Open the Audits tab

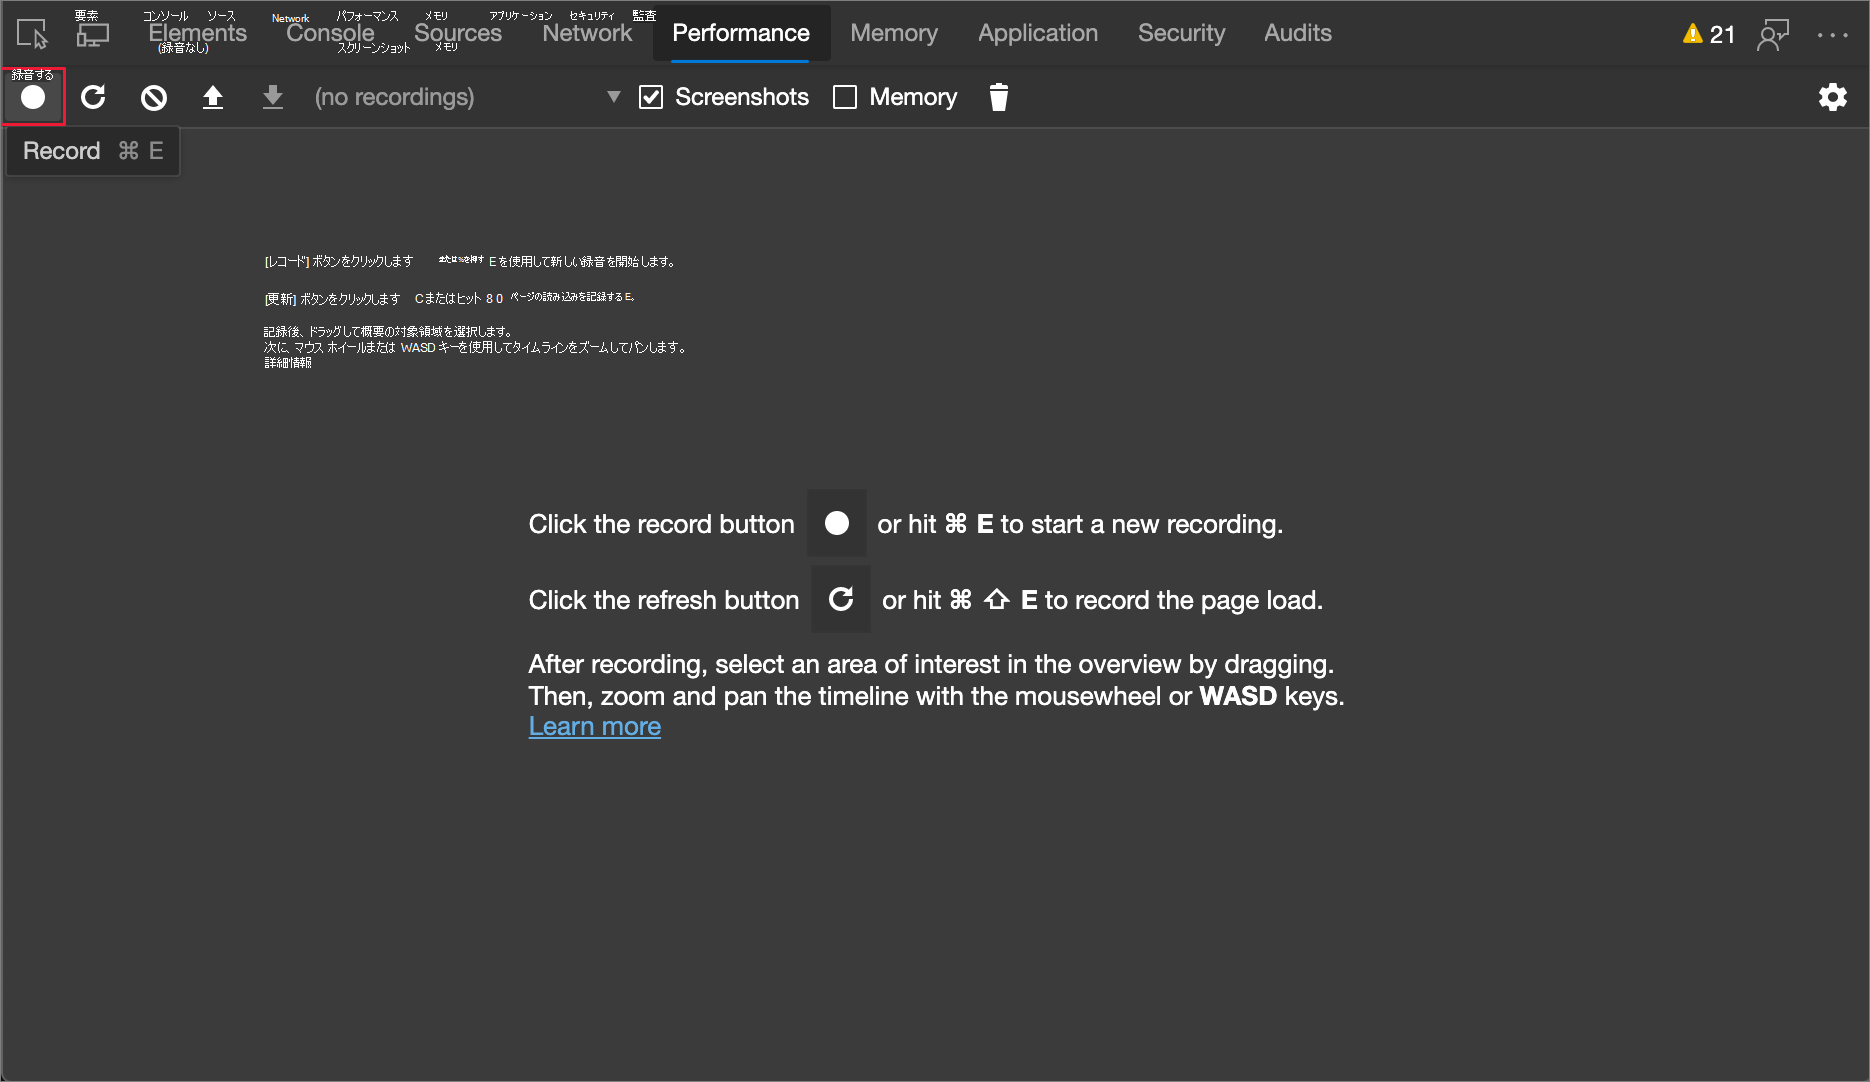pyautogui.click(x=1298, y=33)
